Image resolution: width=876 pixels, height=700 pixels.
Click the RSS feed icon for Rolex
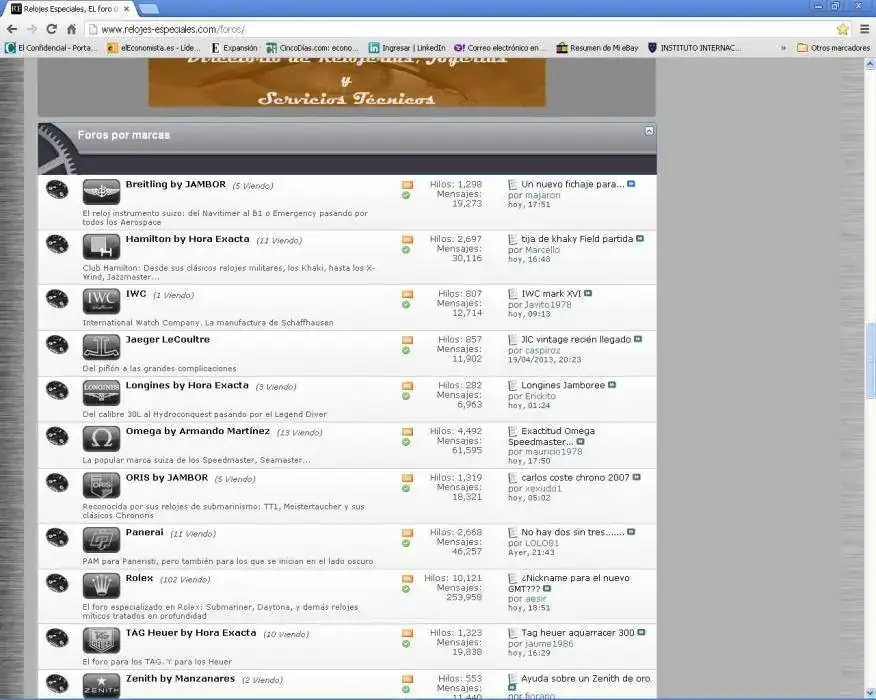point(407,578)
